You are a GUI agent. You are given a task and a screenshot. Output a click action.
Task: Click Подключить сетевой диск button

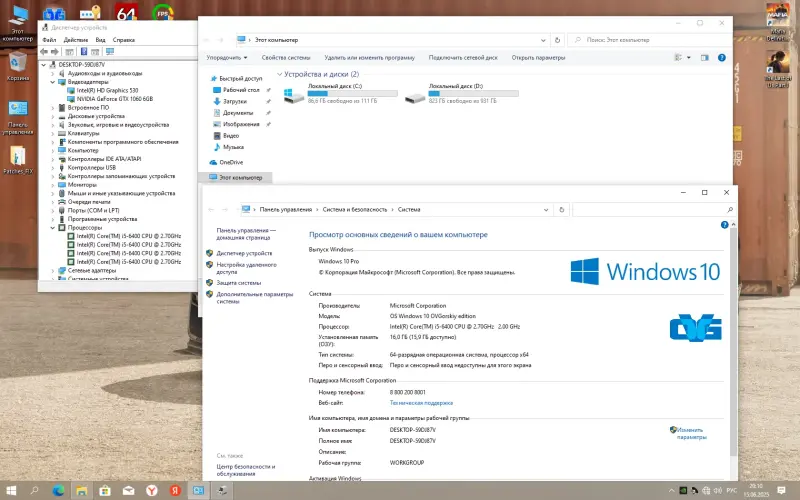(463, 58)
